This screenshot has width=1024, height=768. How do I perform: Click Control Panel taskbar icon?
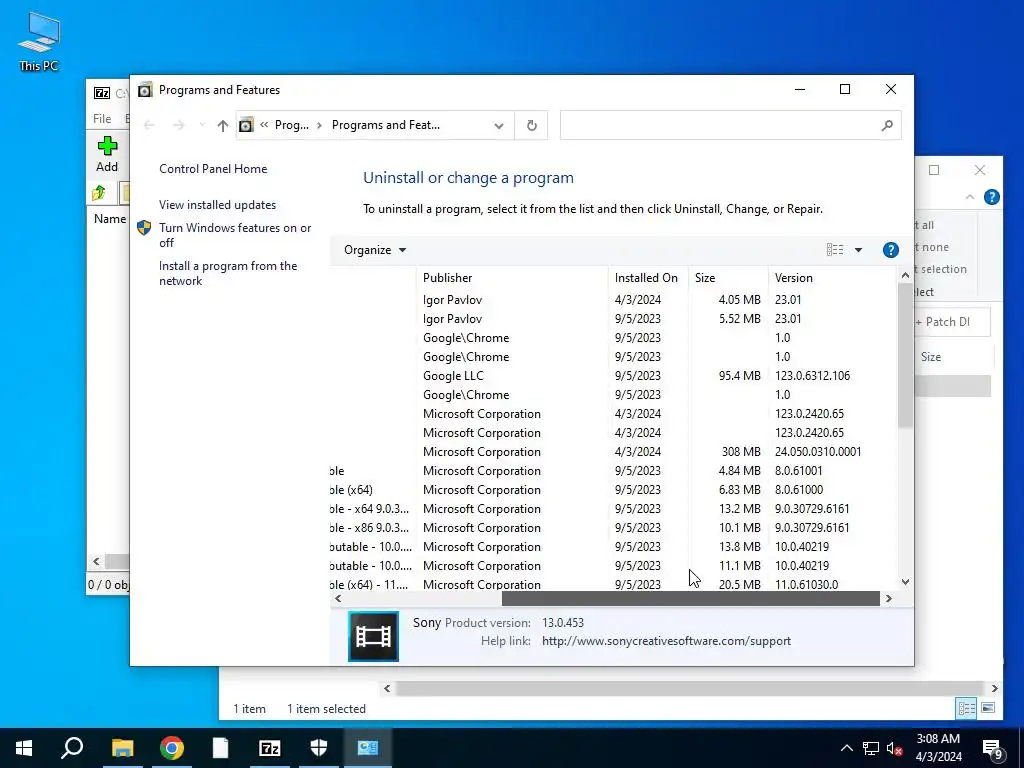[x=368, y=748]
